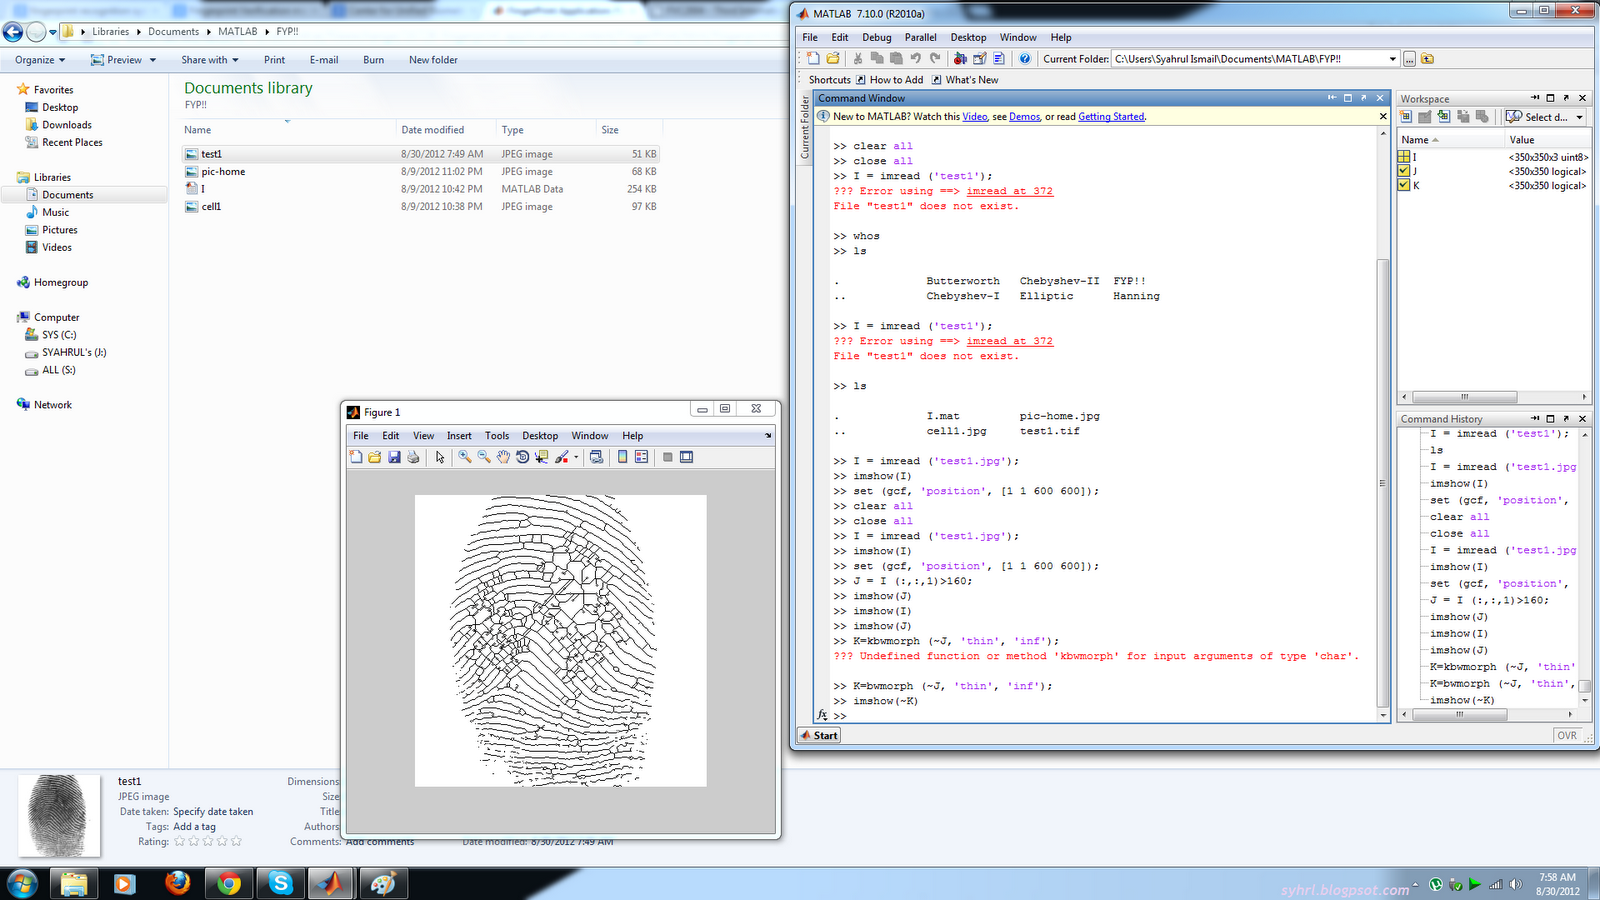Select test1 JPEG image in Documents library

(212, 154)
